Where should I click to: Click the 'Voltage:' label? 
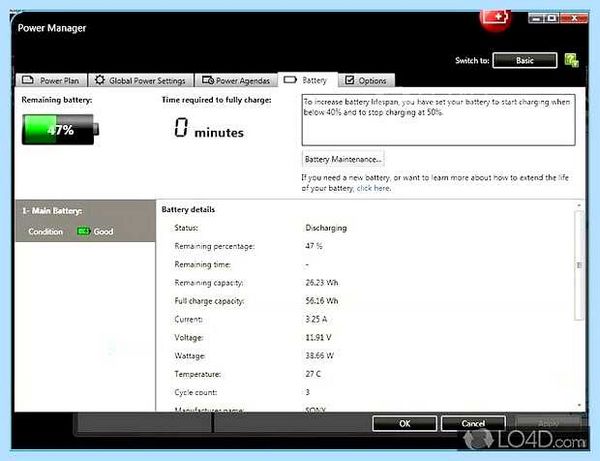coord(189,337)
